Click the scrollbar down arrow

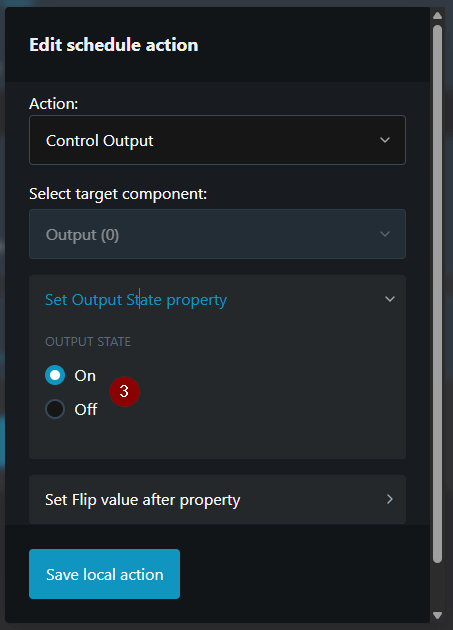pyautogui.click(x=437, y=615)
